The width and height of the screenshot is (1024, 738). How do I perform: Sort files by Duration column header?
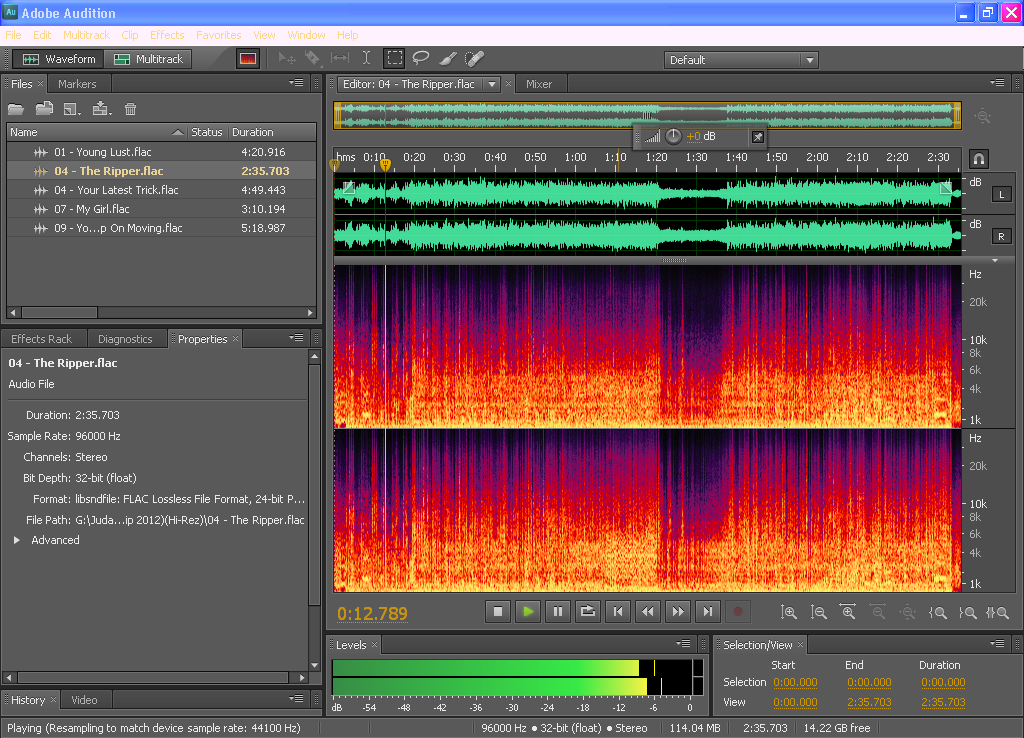pyautogui.click(x=272, y=132)
